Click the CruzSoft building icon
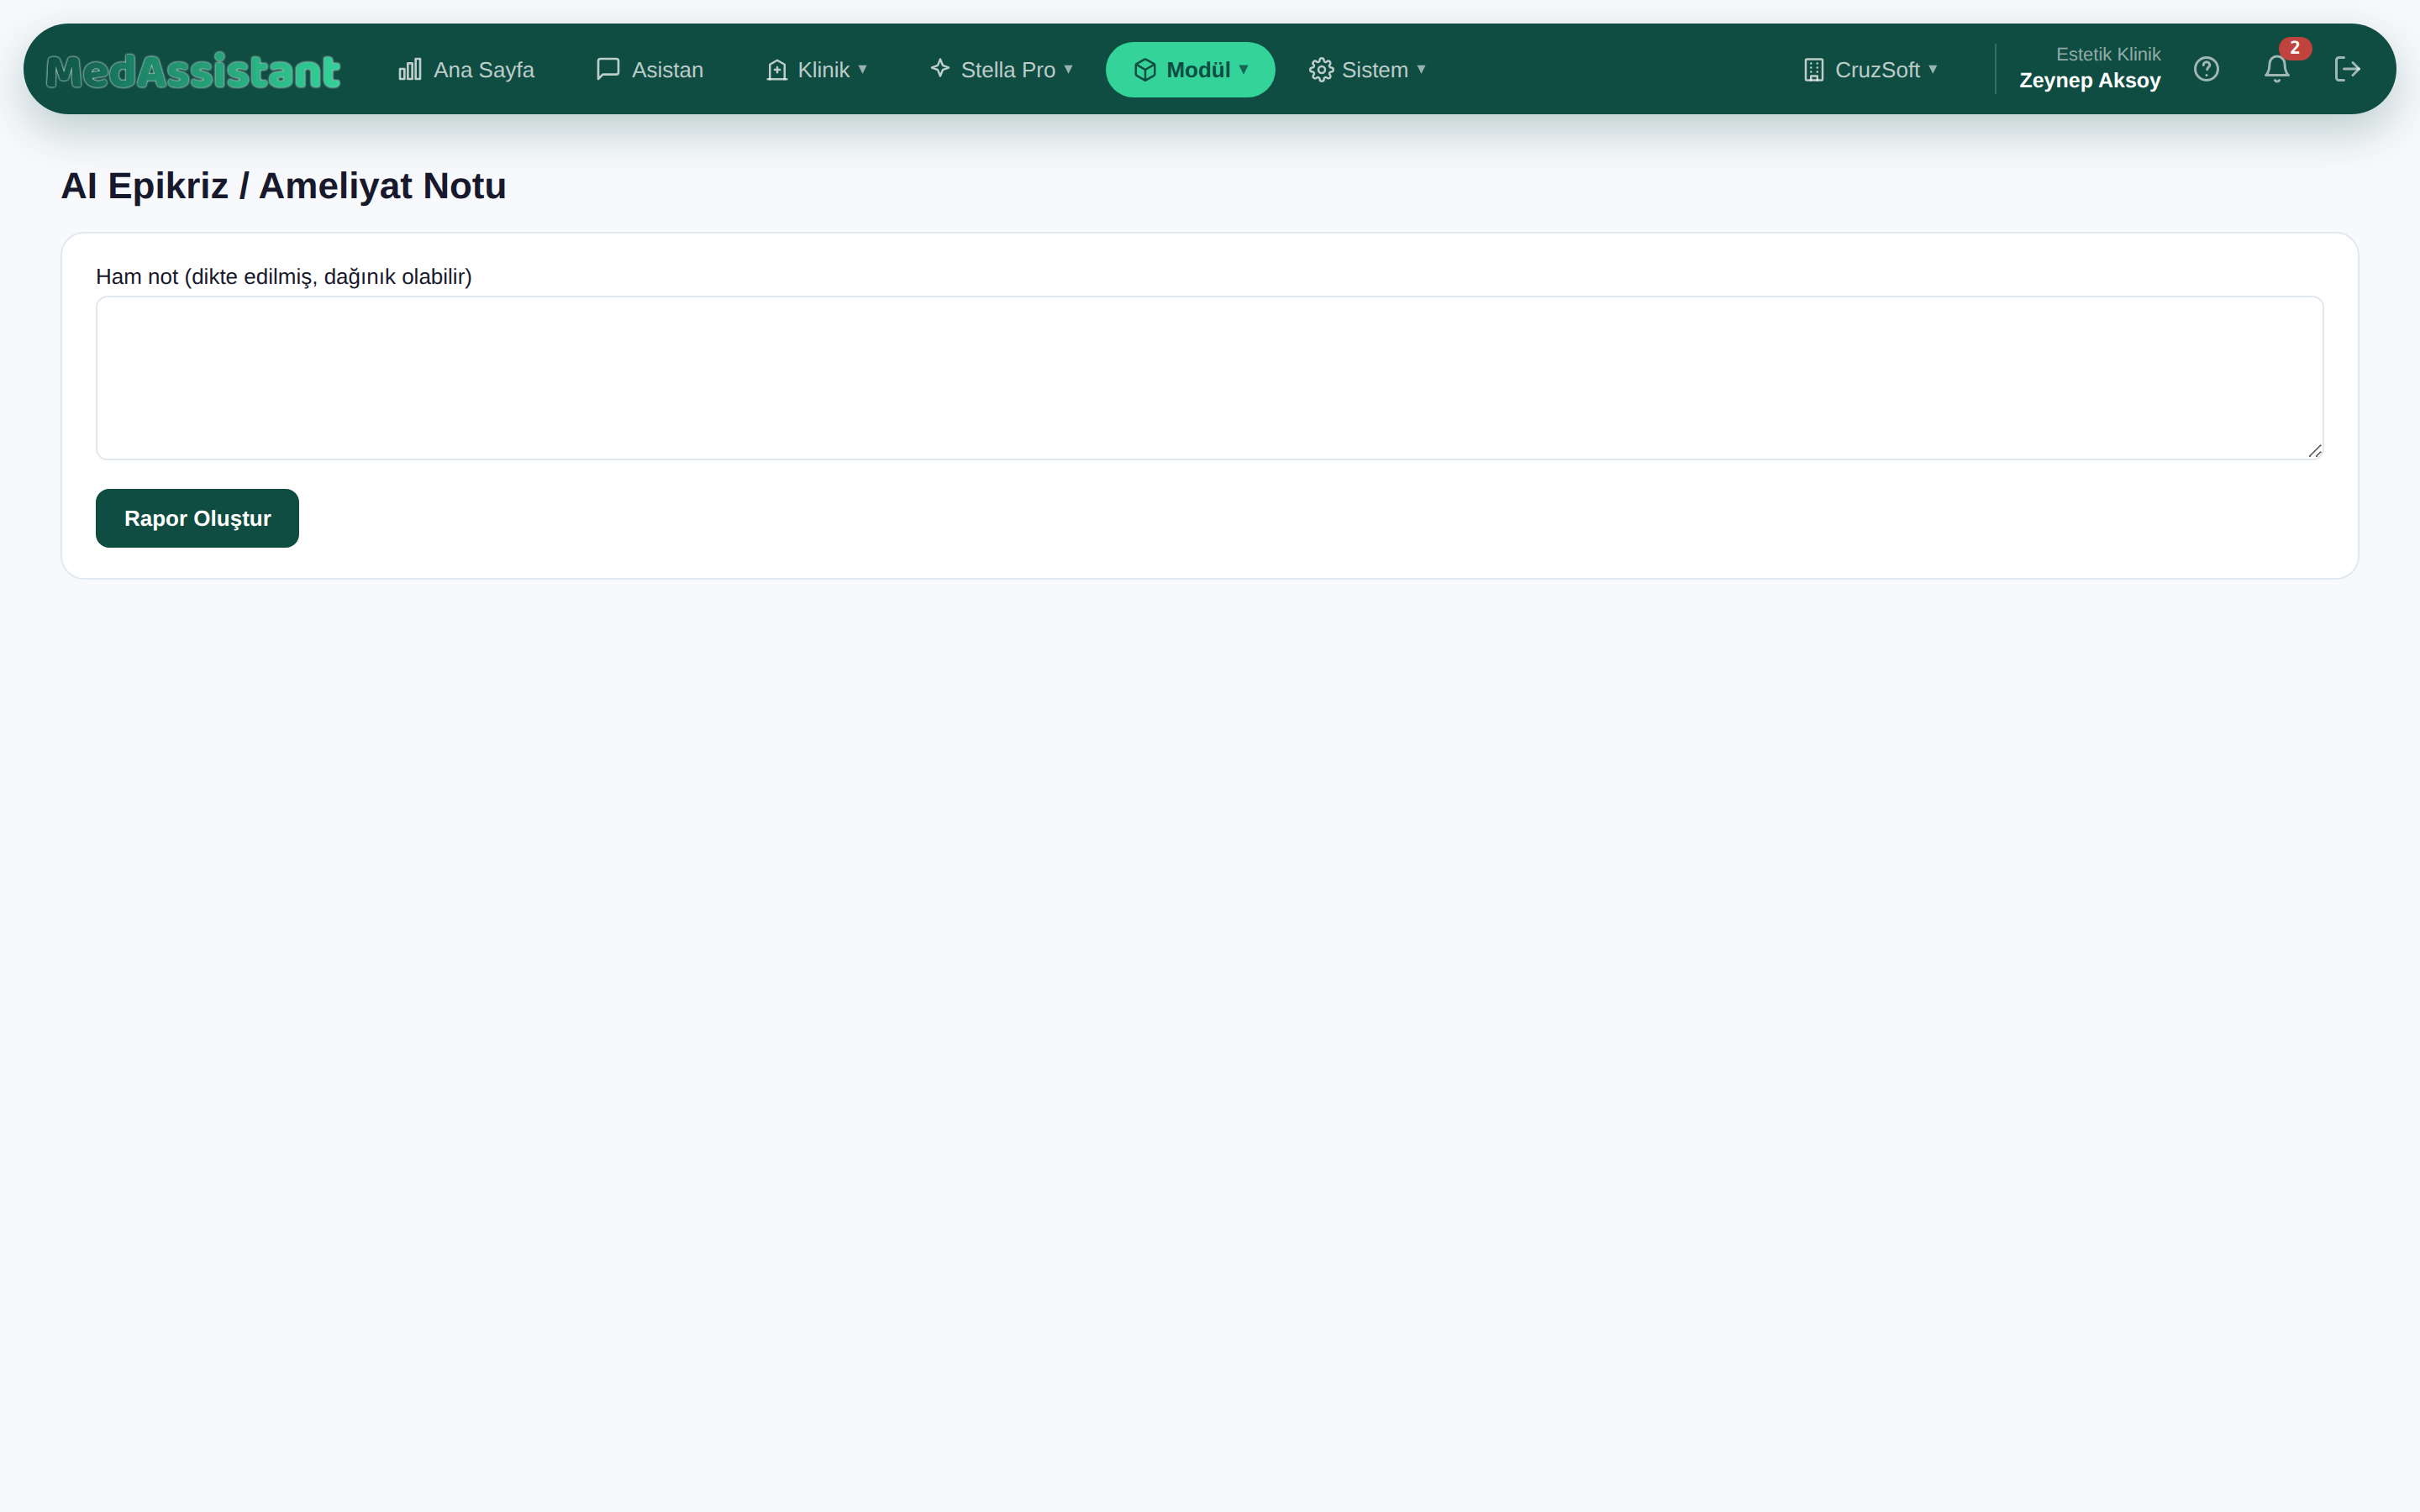 click(1814, 69)
